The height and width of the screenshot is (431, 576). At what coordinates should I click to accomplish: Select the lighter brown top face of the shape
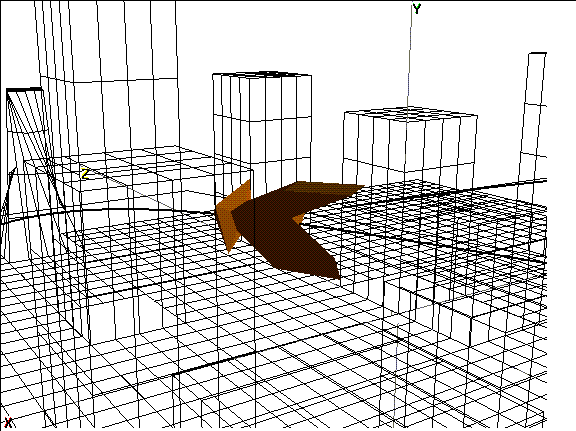(x=323, y=187)
